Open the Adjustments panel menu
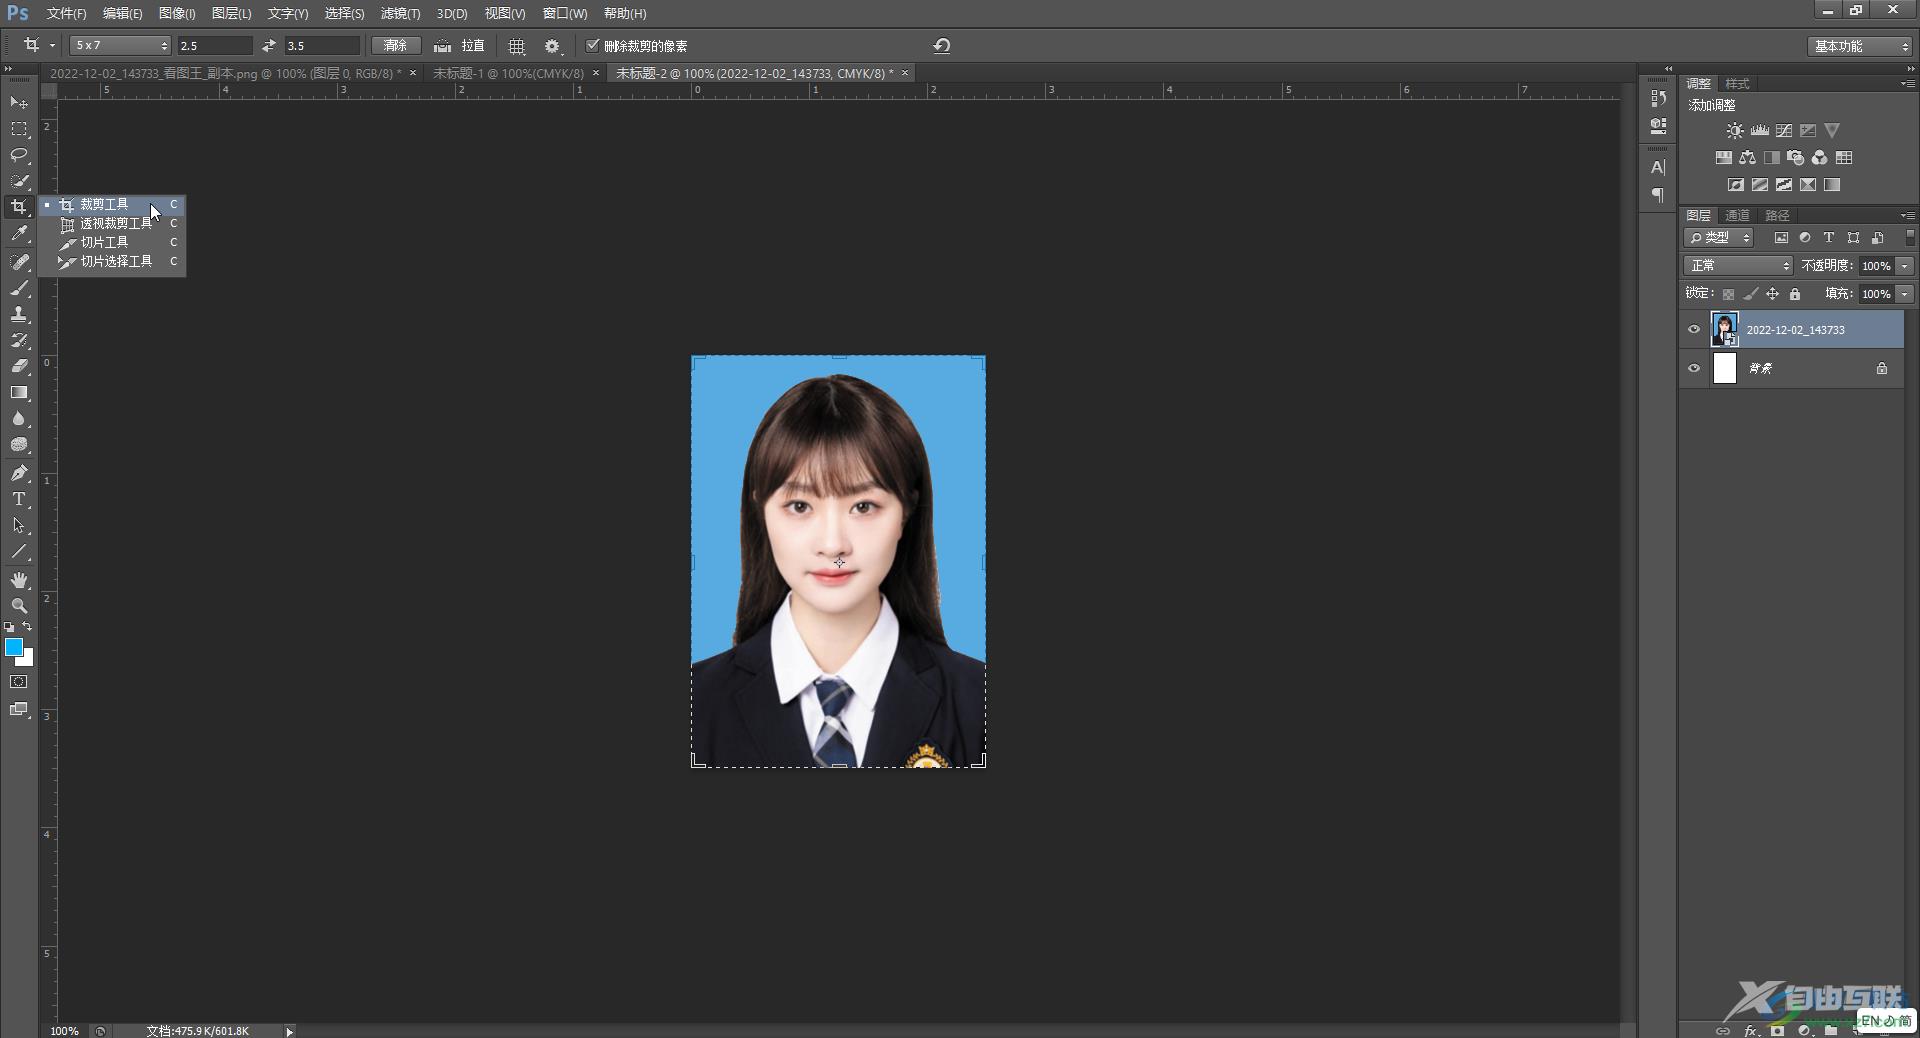 pyautogui.click(x=1907, y=84)
